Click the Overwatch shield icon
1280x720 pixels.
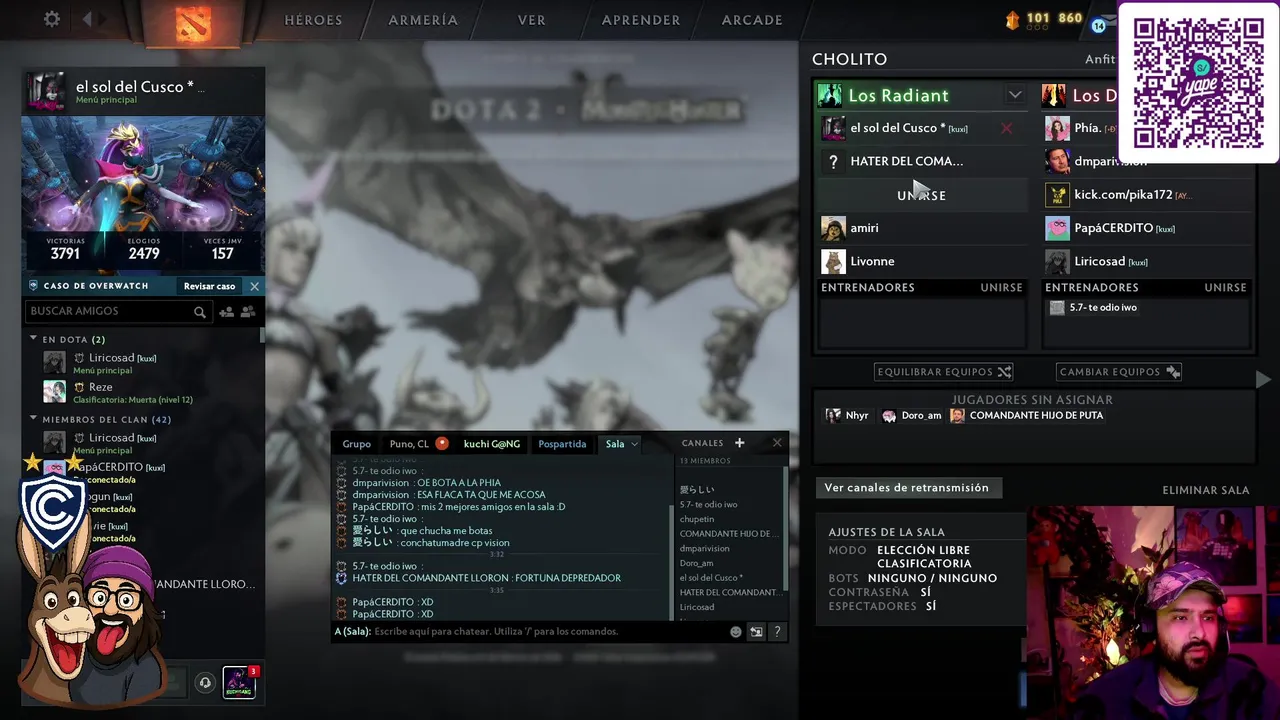[33, 286]
